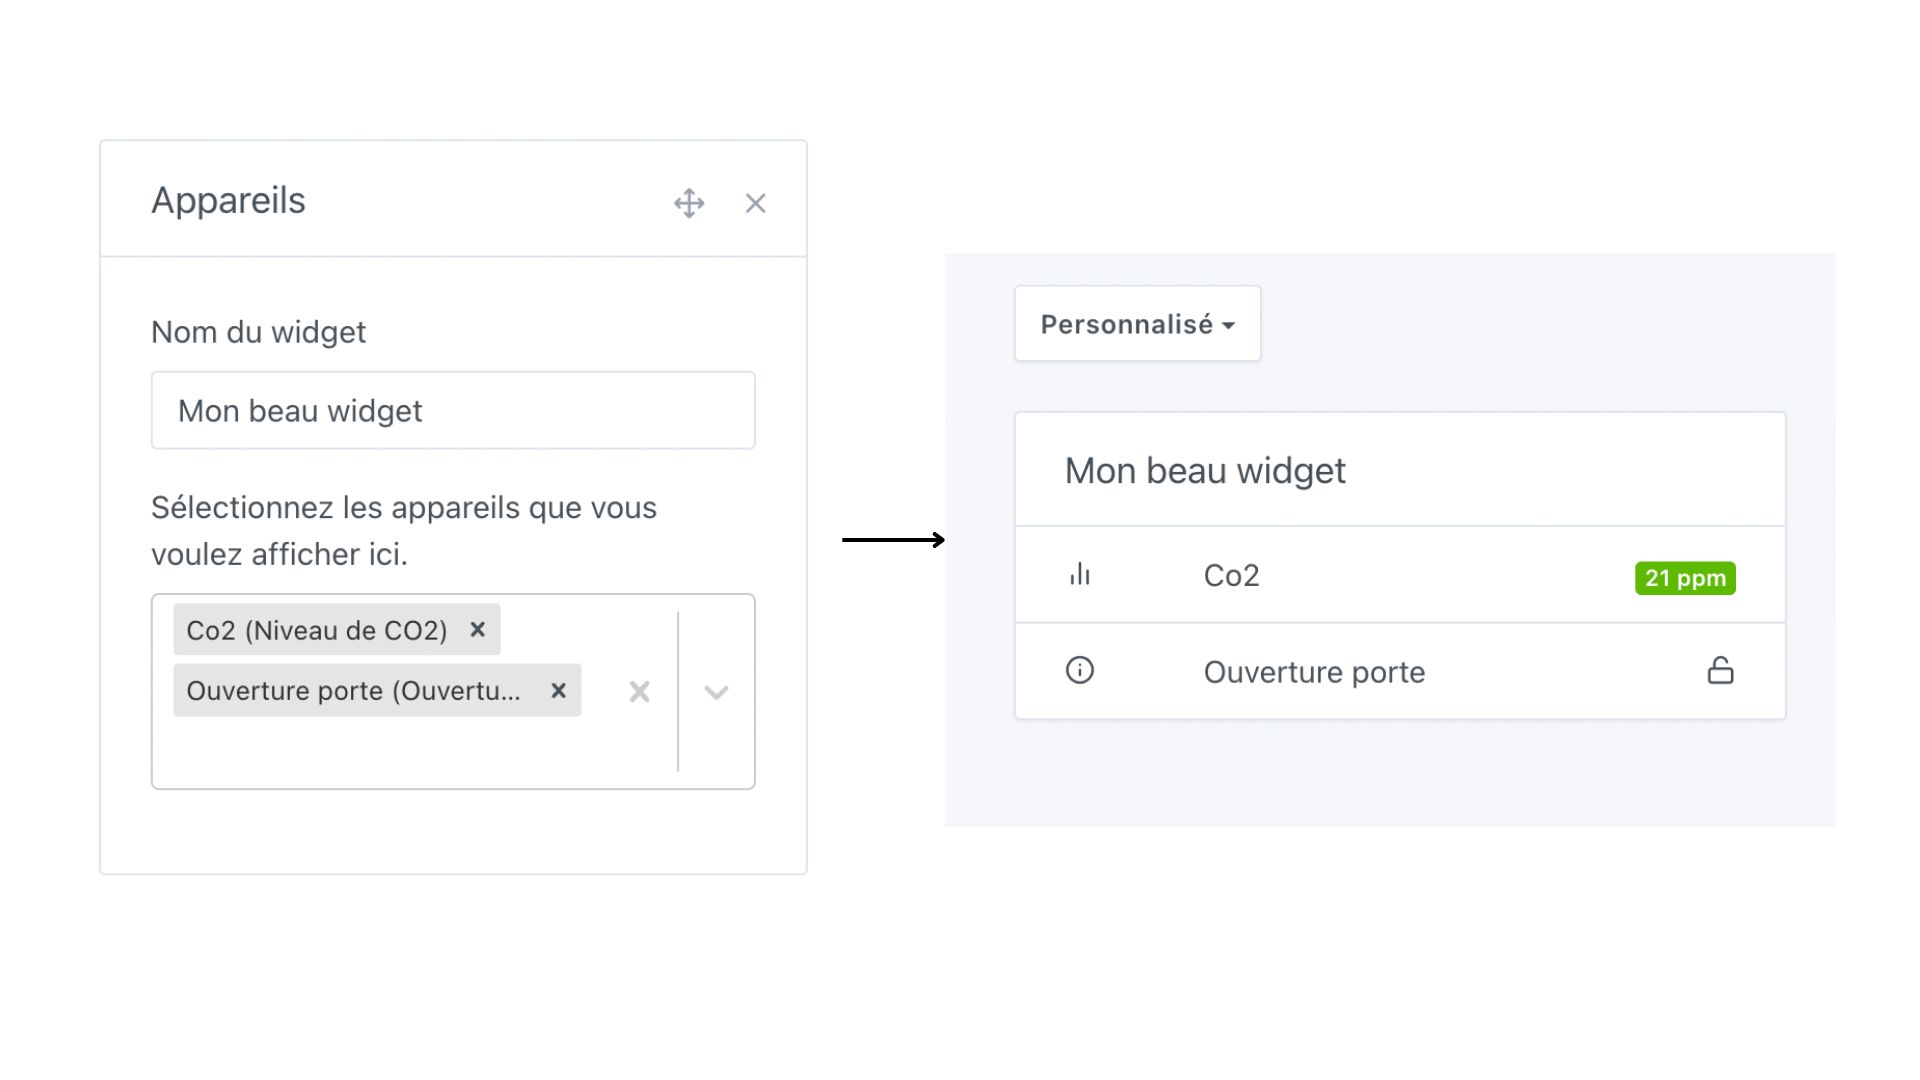
Task: Clear all selected devices with the X icon
Action: point(639,691)
